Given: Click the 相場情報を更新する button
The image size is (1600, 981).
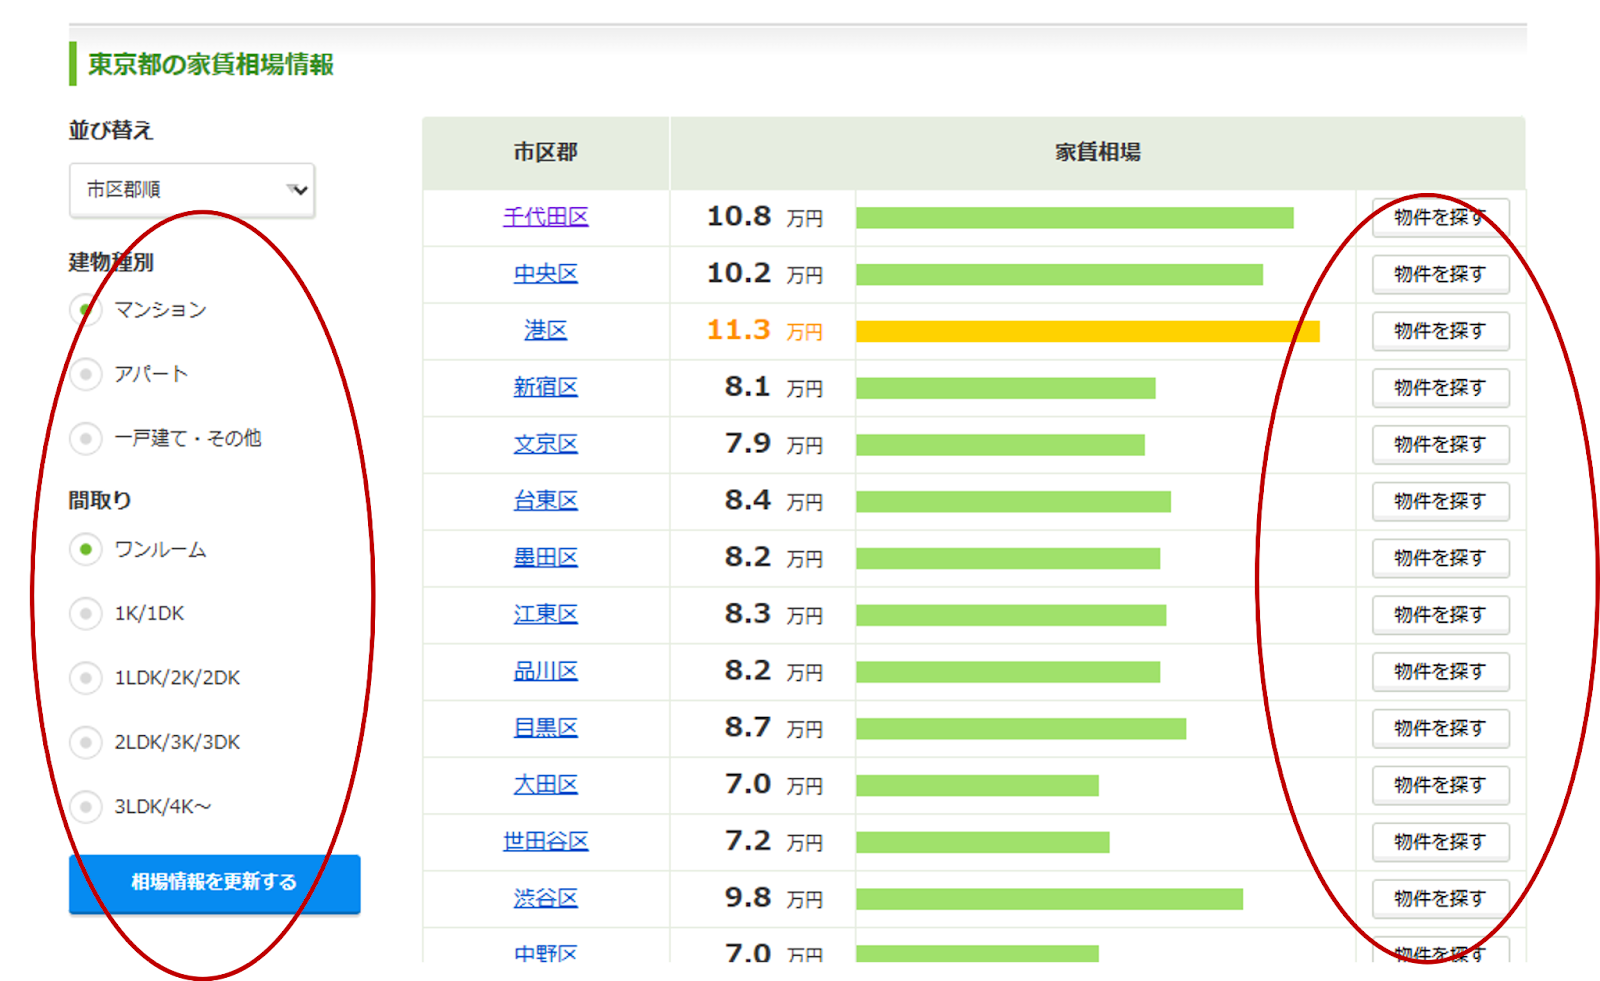Looking at the screenshot, I should pyautogui.click(x=214, y=883).
